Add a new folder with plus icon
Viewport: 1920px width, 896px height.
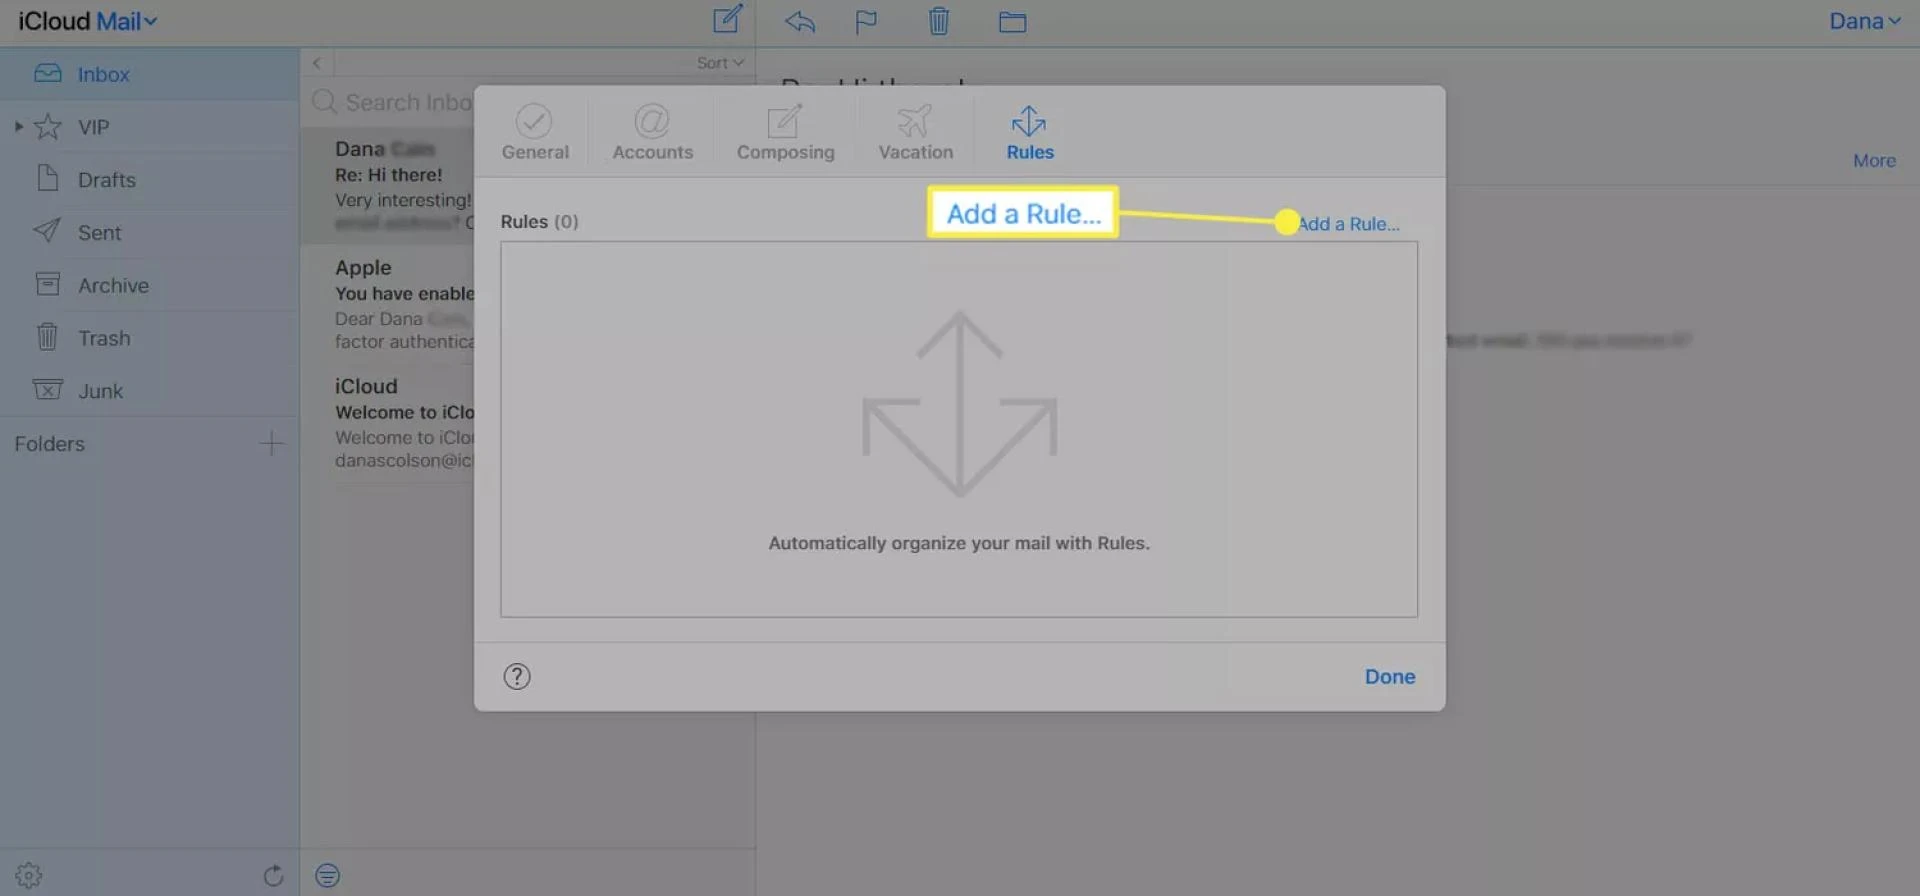[x=271, y=443]
